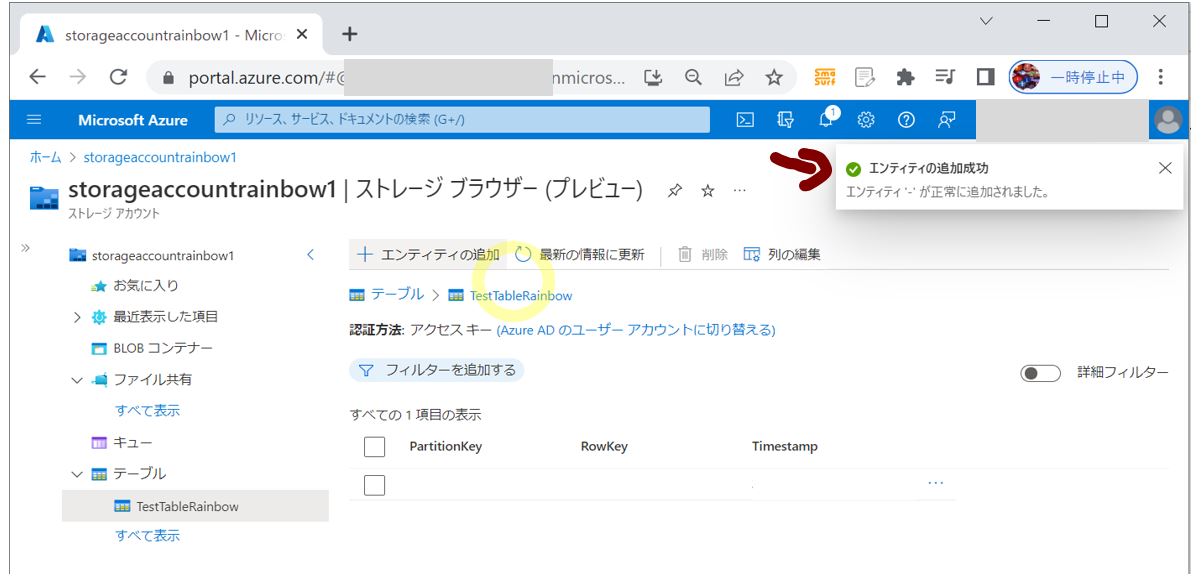This screenshot has height=579, width=1202.
Task: Open a new browser tab
Action: point(349,34)
